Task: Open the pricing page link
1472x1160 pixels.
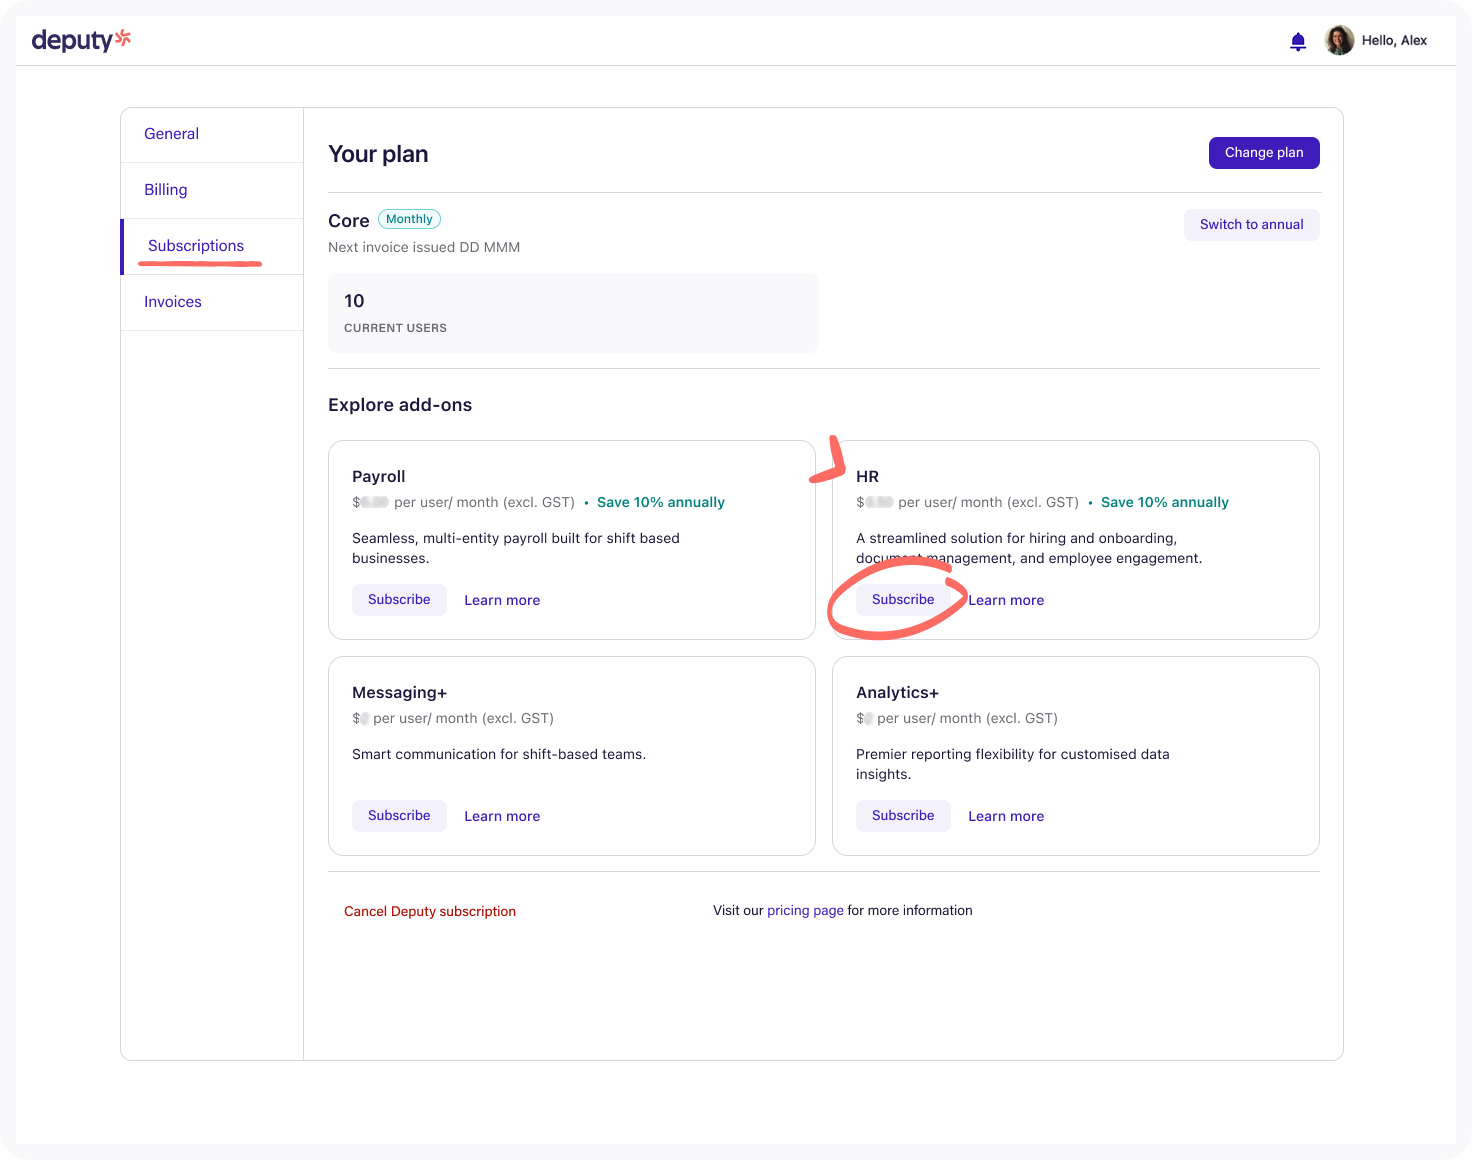Action: pos(805,911)
